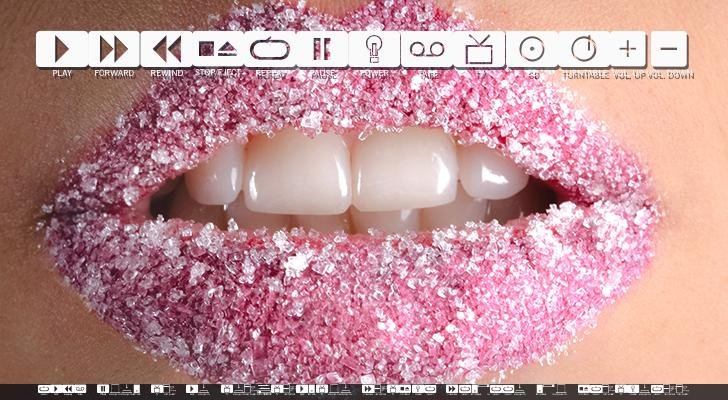Raise volume with the plus button
728x400 pixels.
coord(627,48)
